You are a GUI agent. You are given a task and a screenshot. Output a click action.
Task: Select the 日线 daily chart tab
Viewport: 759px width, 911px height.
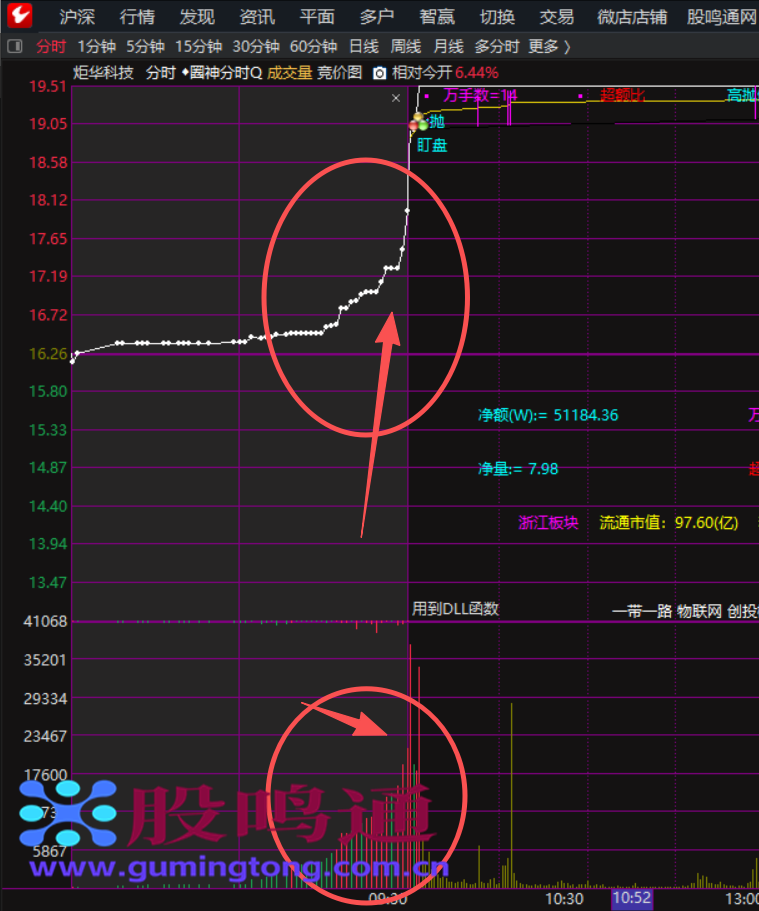364,47
